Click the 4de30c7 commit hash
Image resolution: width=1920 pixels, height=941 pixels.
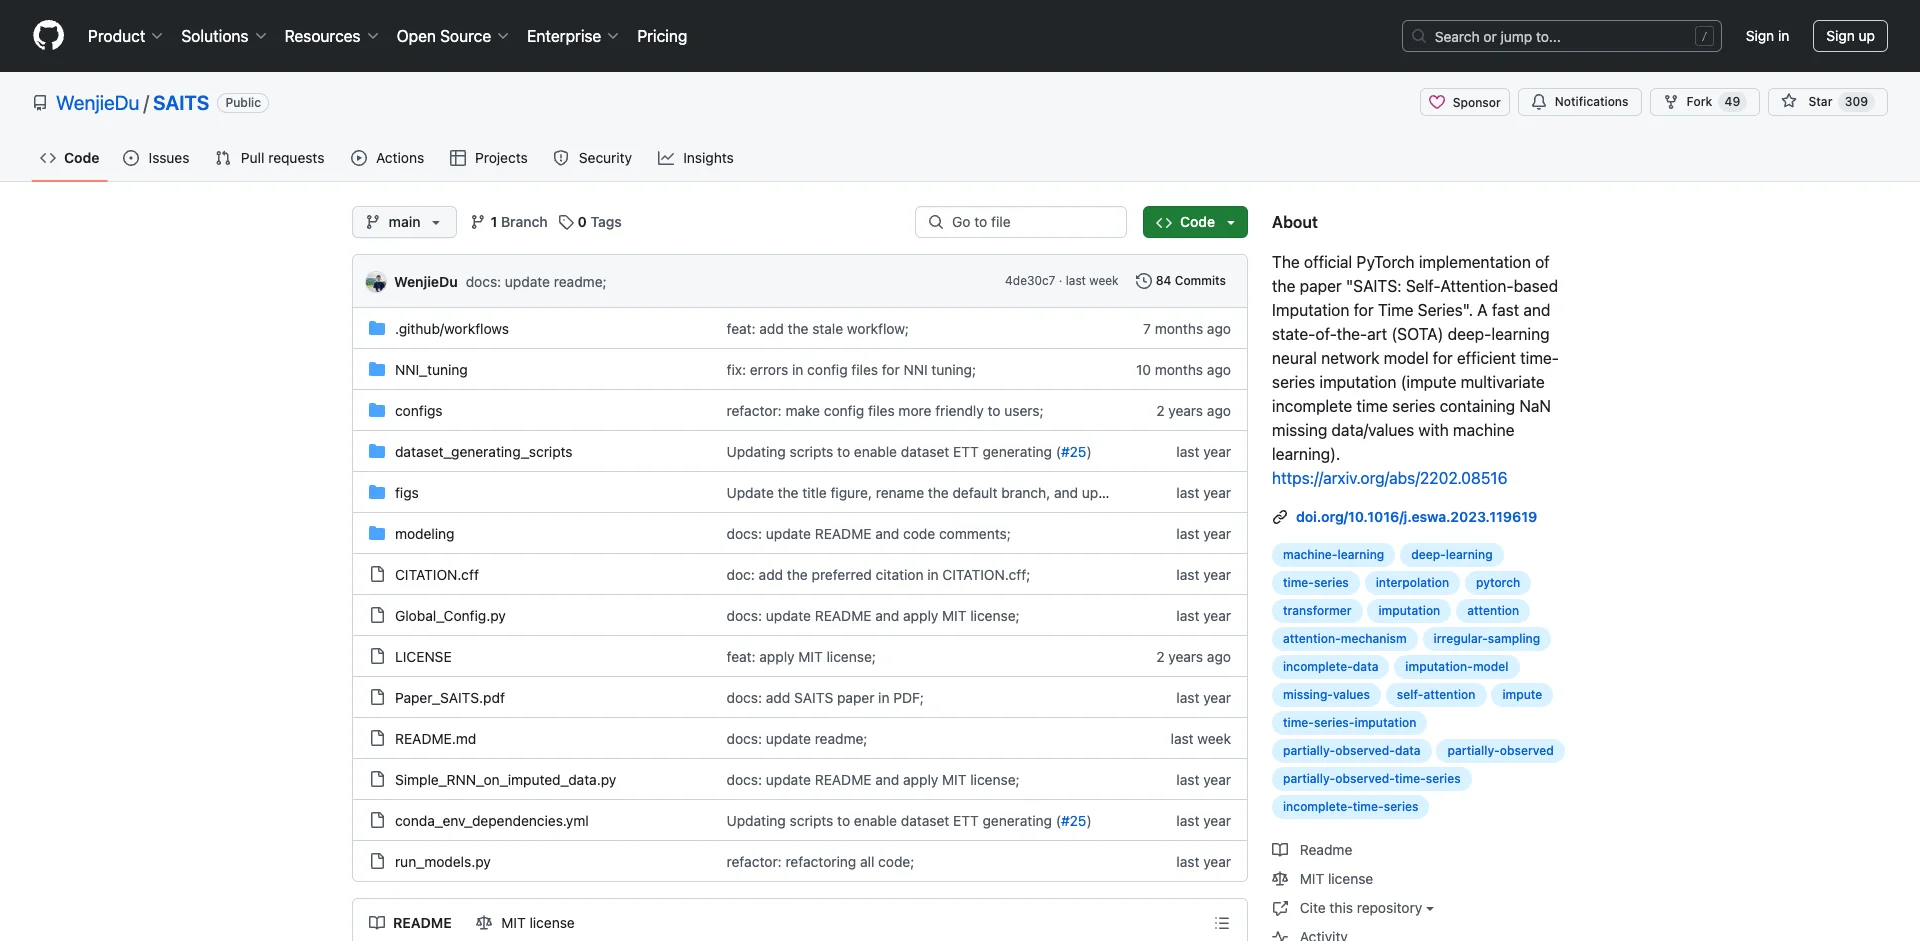(x=1030, y=281)
